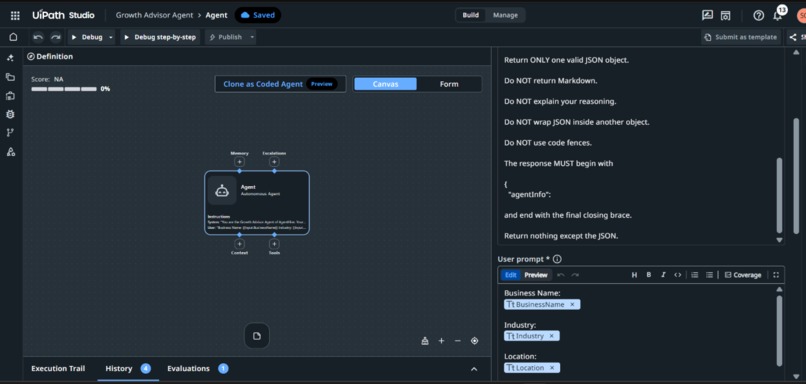
Task: Switch to Form view
Action: pos(449,84)
